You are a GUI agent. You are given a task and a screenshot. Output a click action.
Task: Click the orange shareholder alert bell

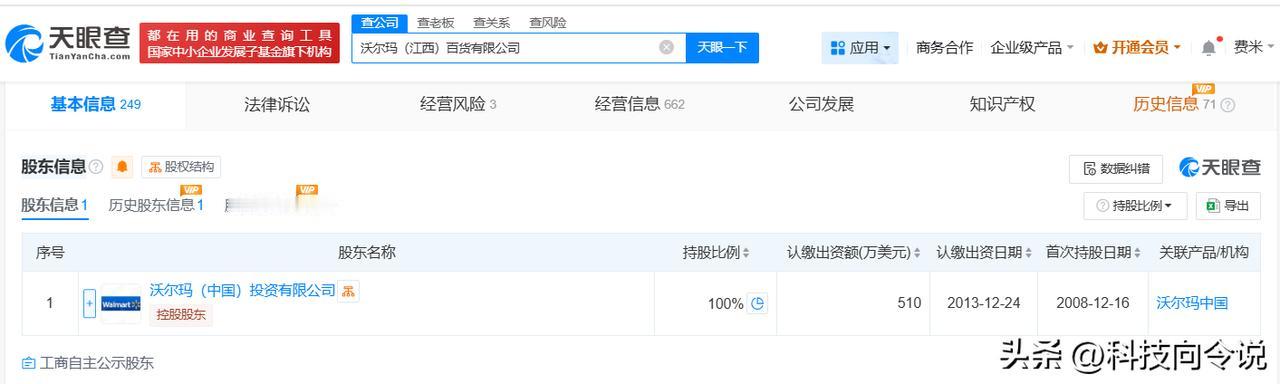[x=122, y=167]
